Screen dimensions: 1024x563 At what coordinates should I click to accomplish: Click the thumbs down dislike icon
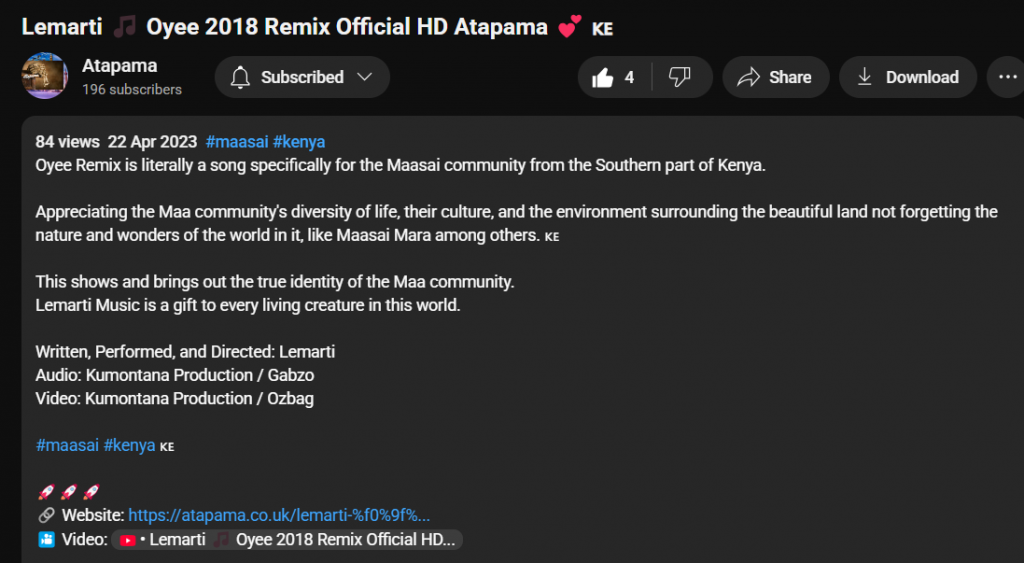coord(680,77)
